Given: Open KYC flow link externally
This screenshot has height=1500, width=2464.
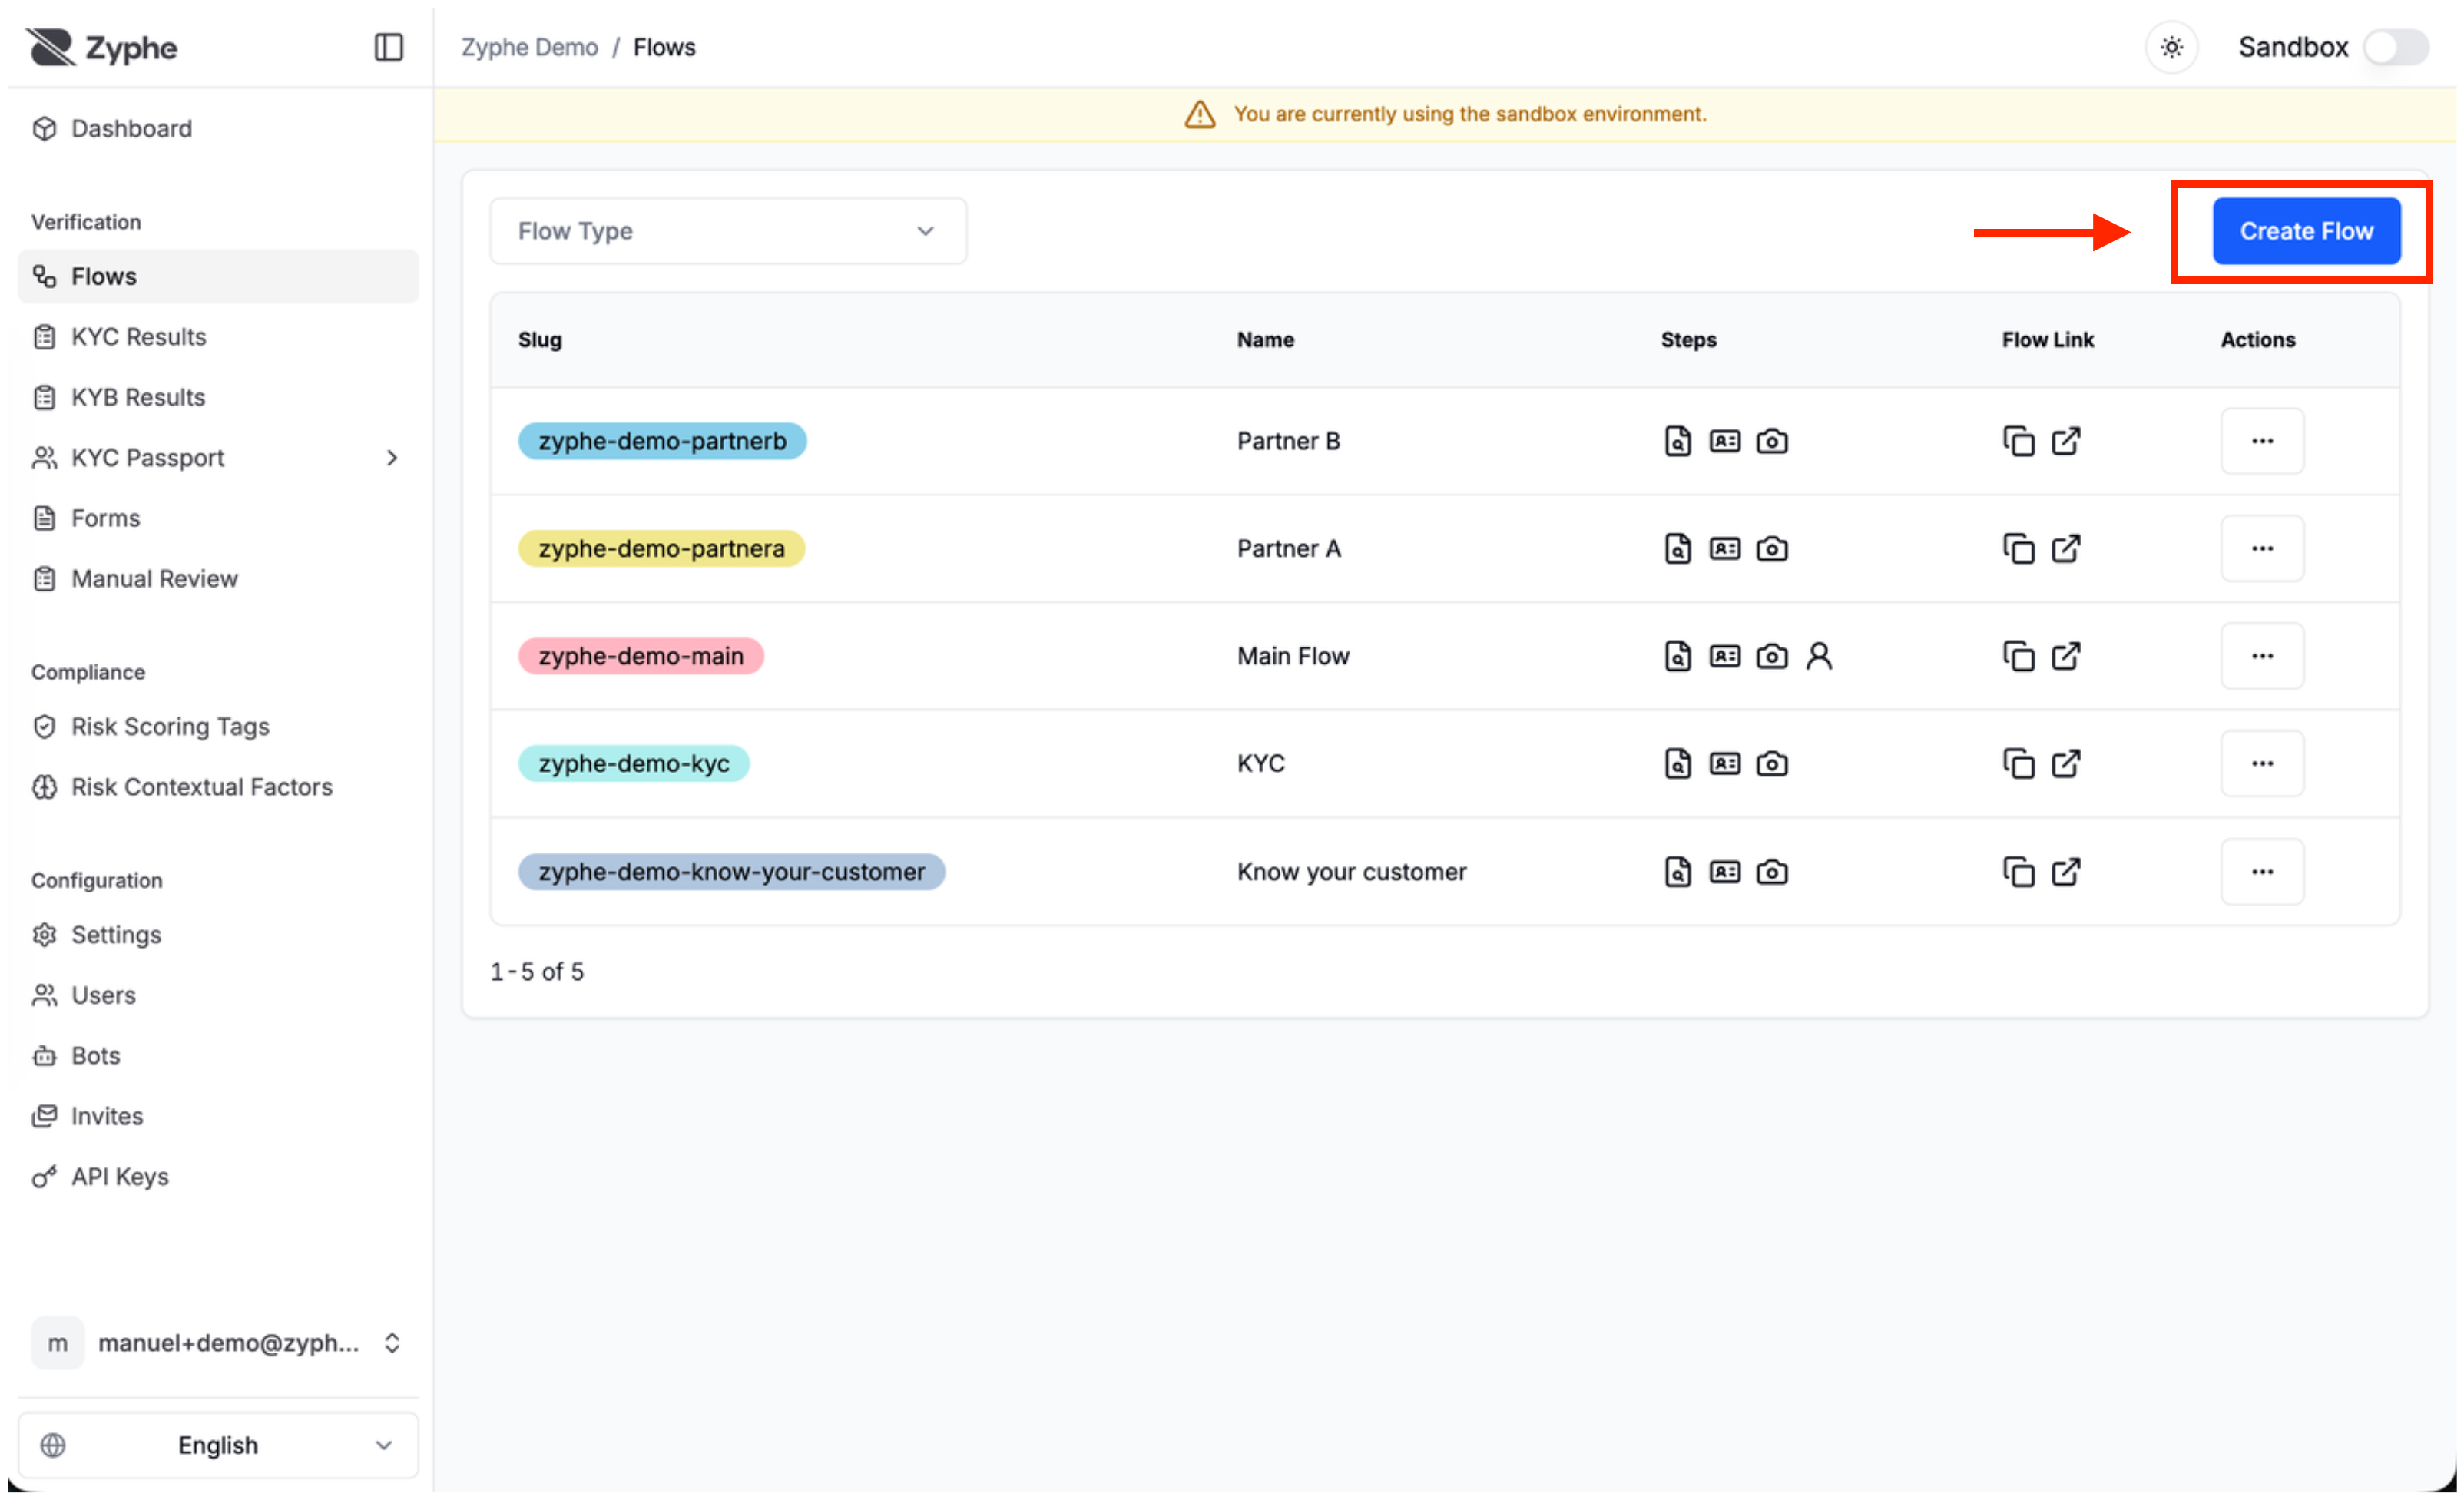Looking at the screenshot, I should click(x=2066, y=763).
